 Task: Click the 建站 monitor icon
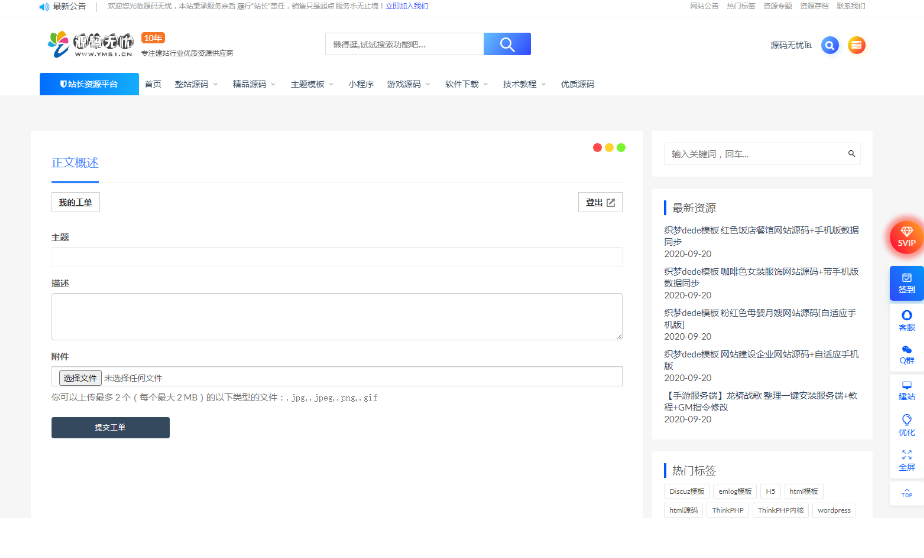906,391
